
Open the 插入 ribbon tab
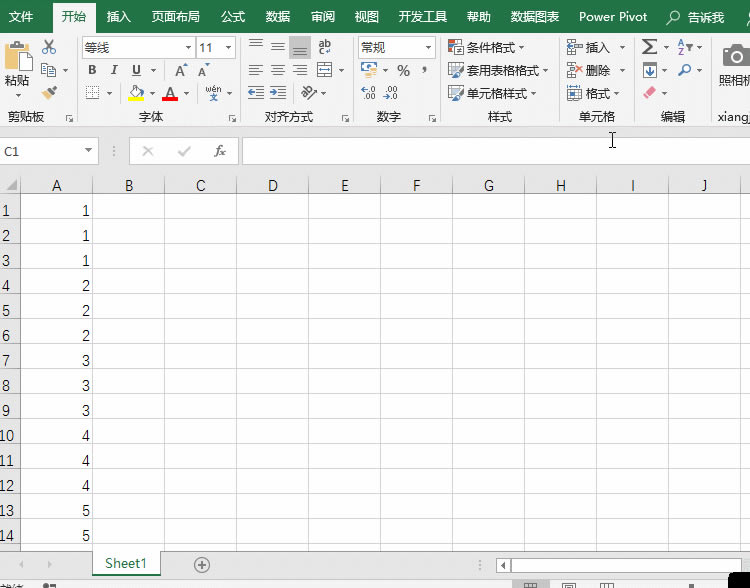coord(119,17)
